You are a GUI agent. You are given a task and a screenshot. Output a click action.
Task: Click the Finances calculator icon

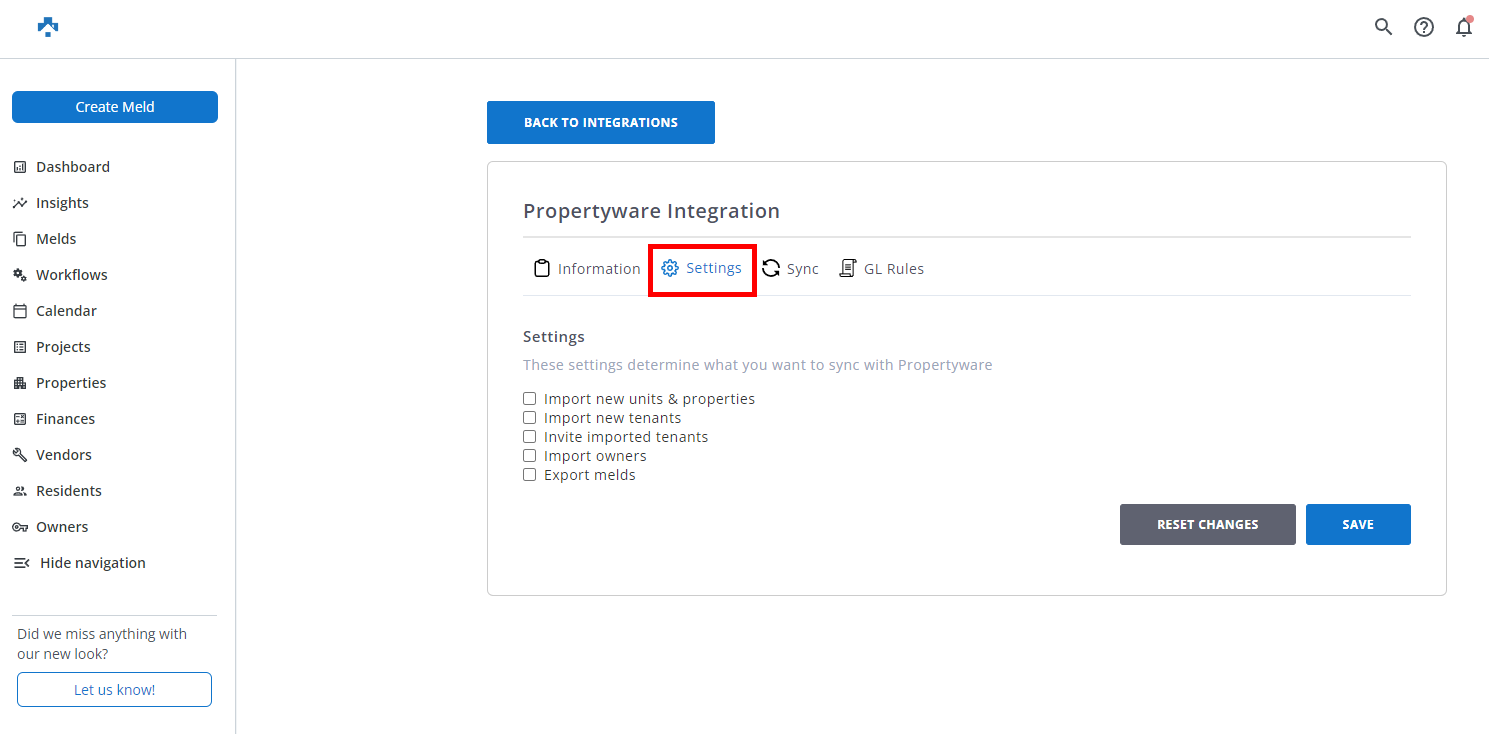[x=20, y=419]
